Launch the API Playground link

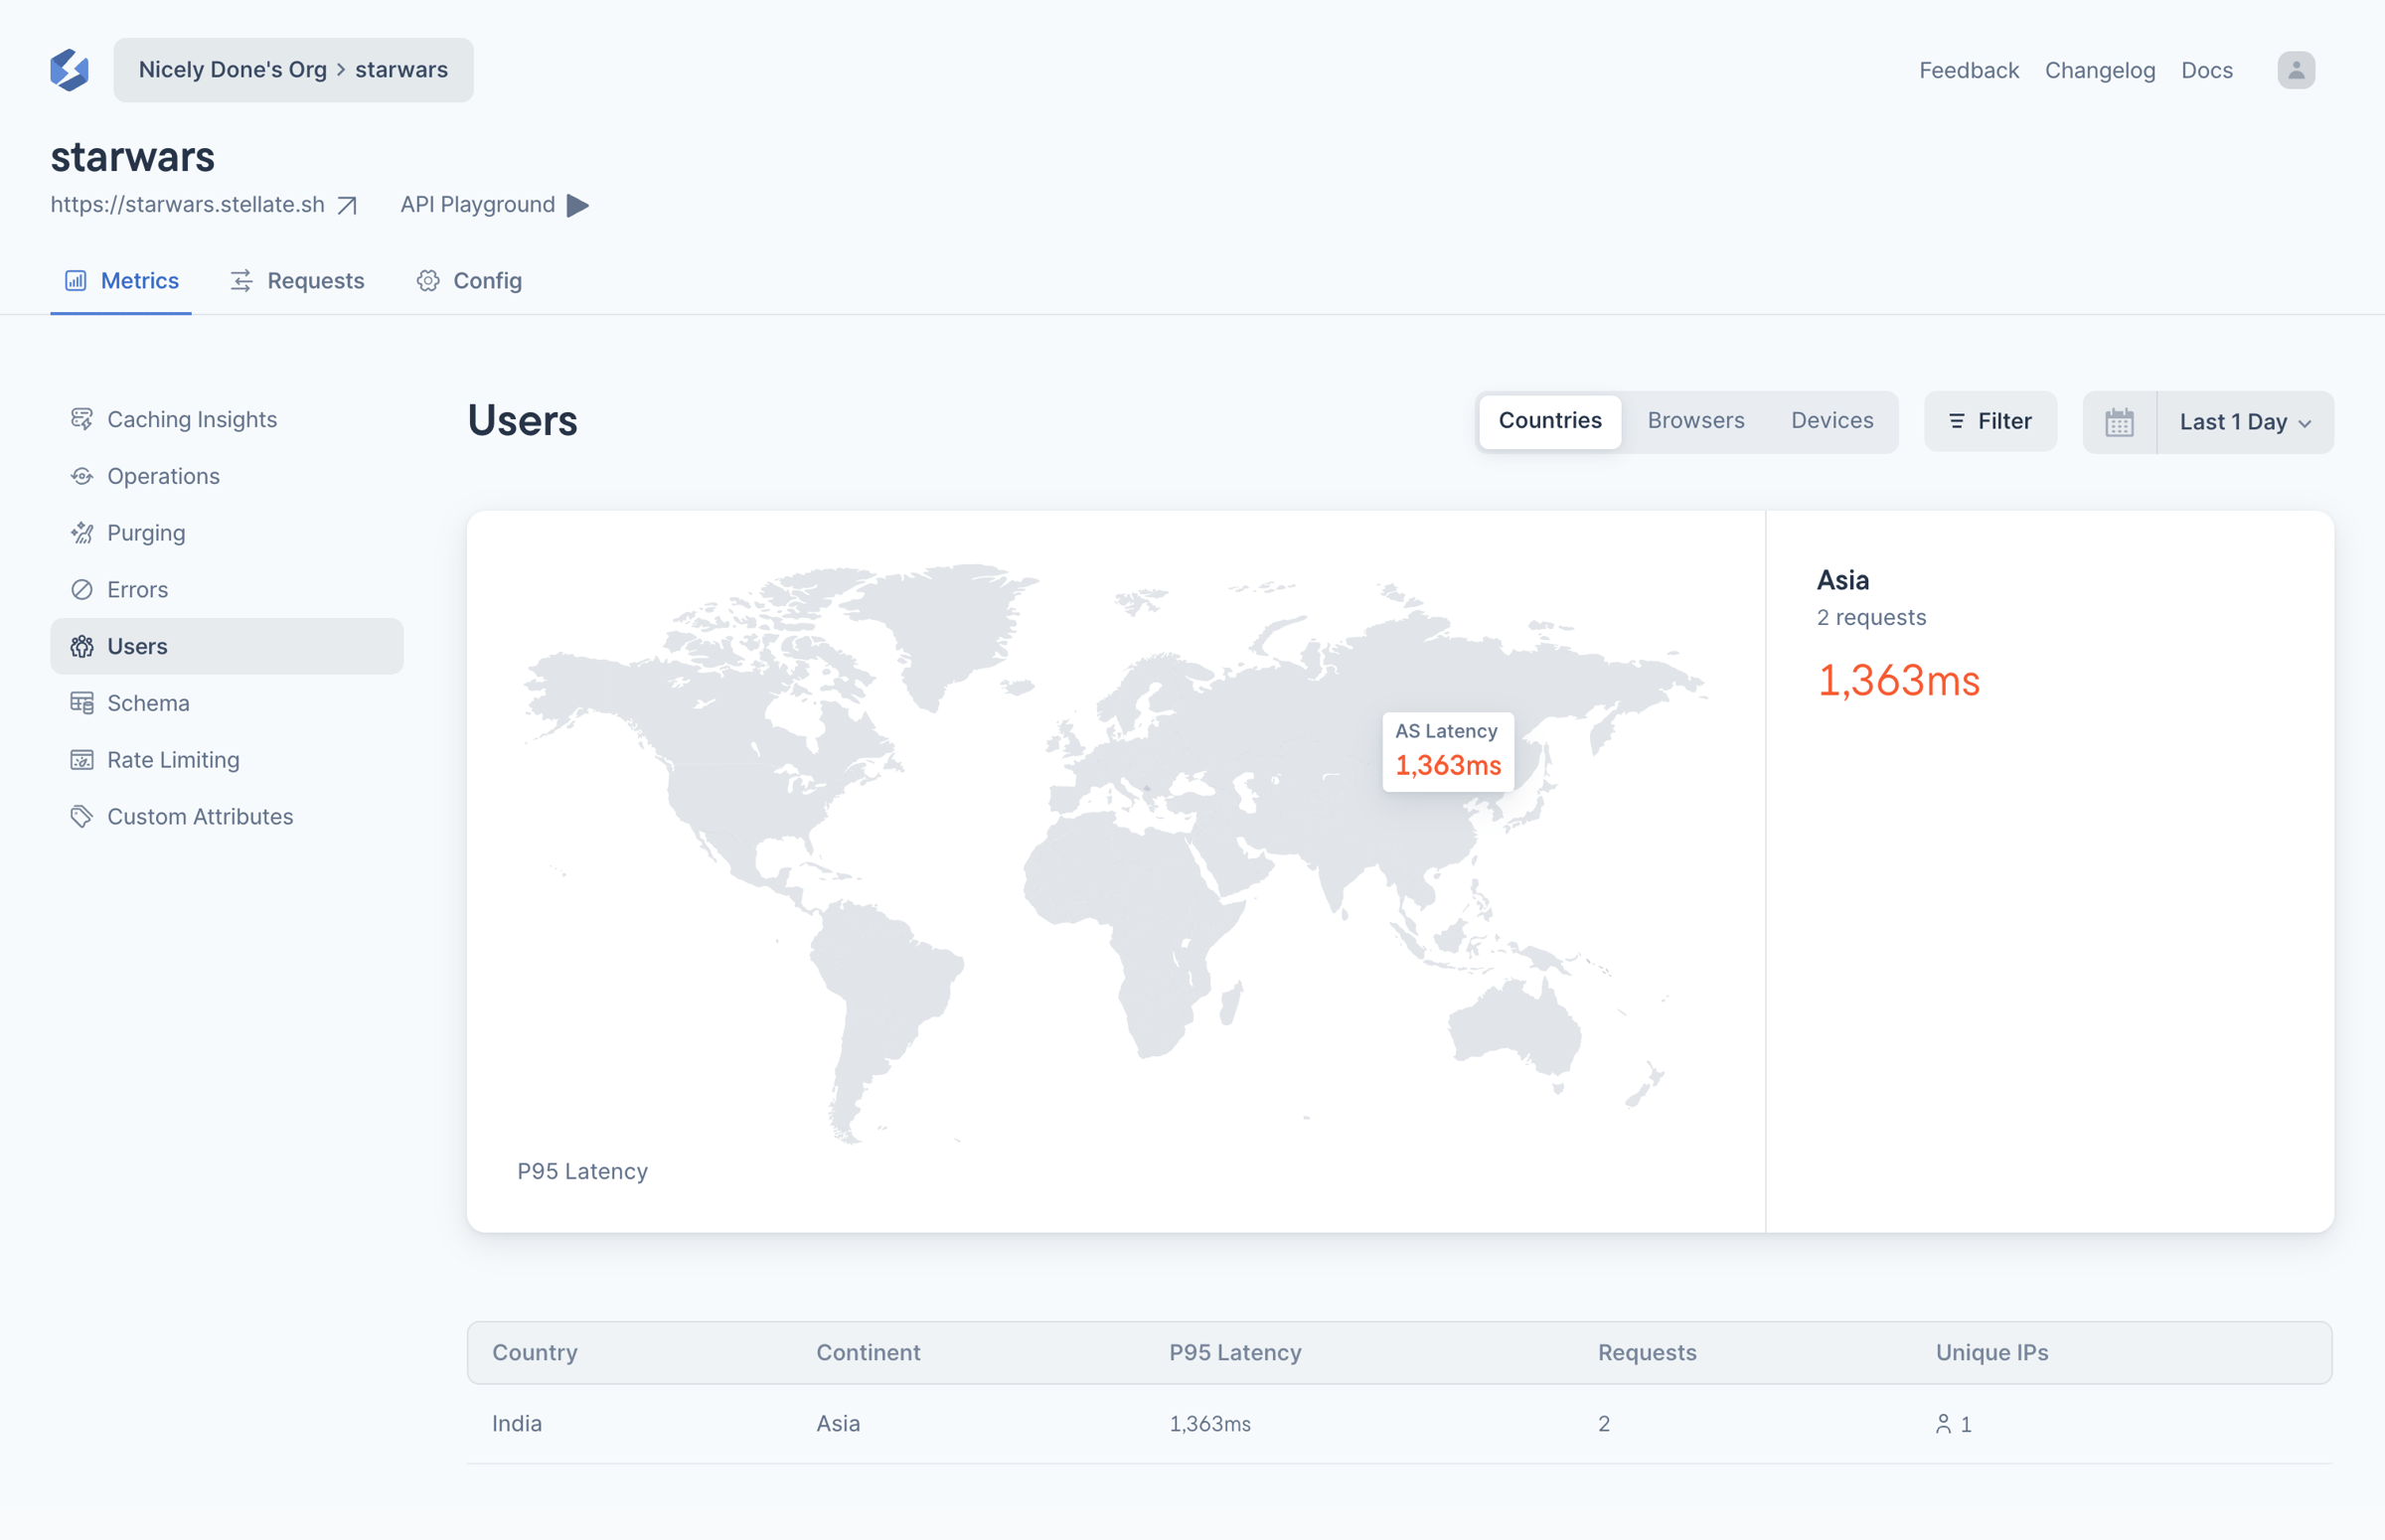click(478, 205)
